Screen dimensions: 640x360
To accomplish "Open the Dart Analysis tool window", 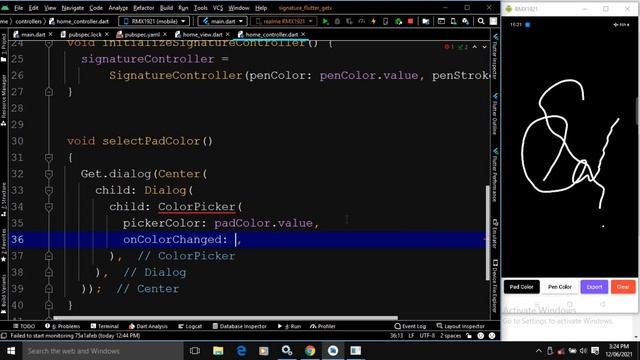I will (148, 326).
